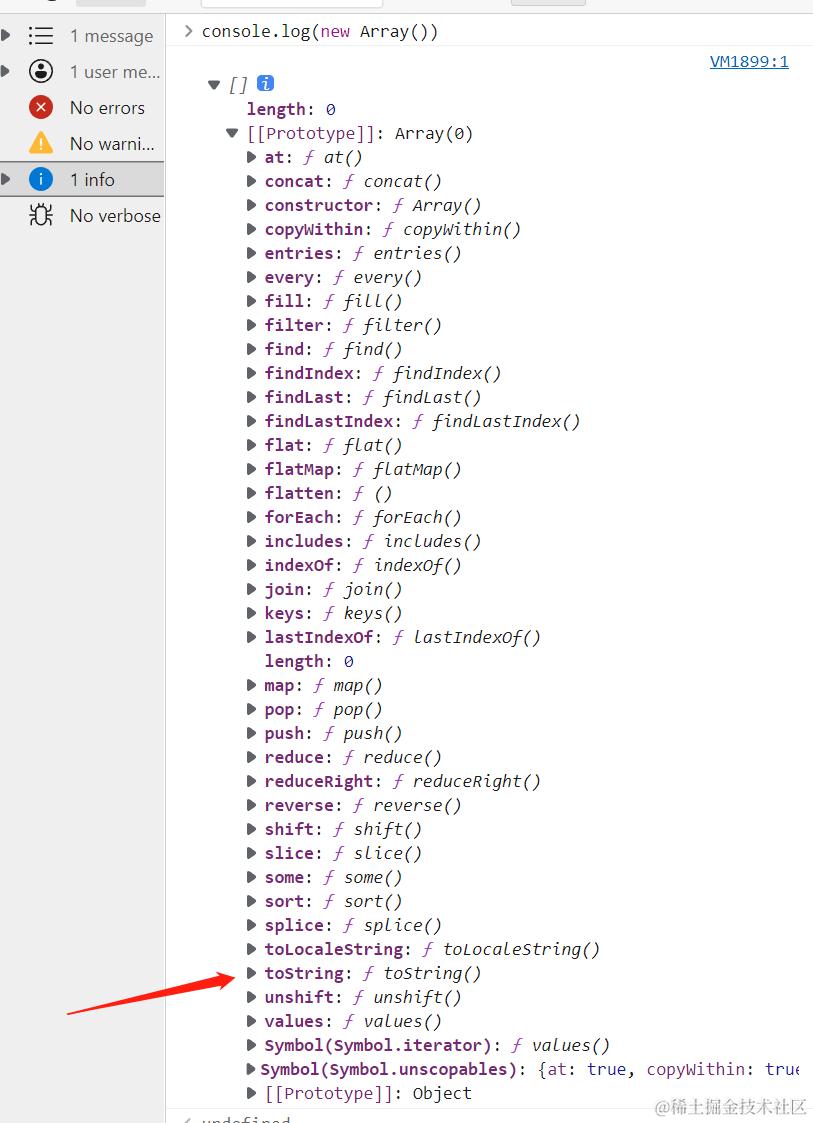
Task: Open the VM1899:1 source link
Action: tap(749, 61)
